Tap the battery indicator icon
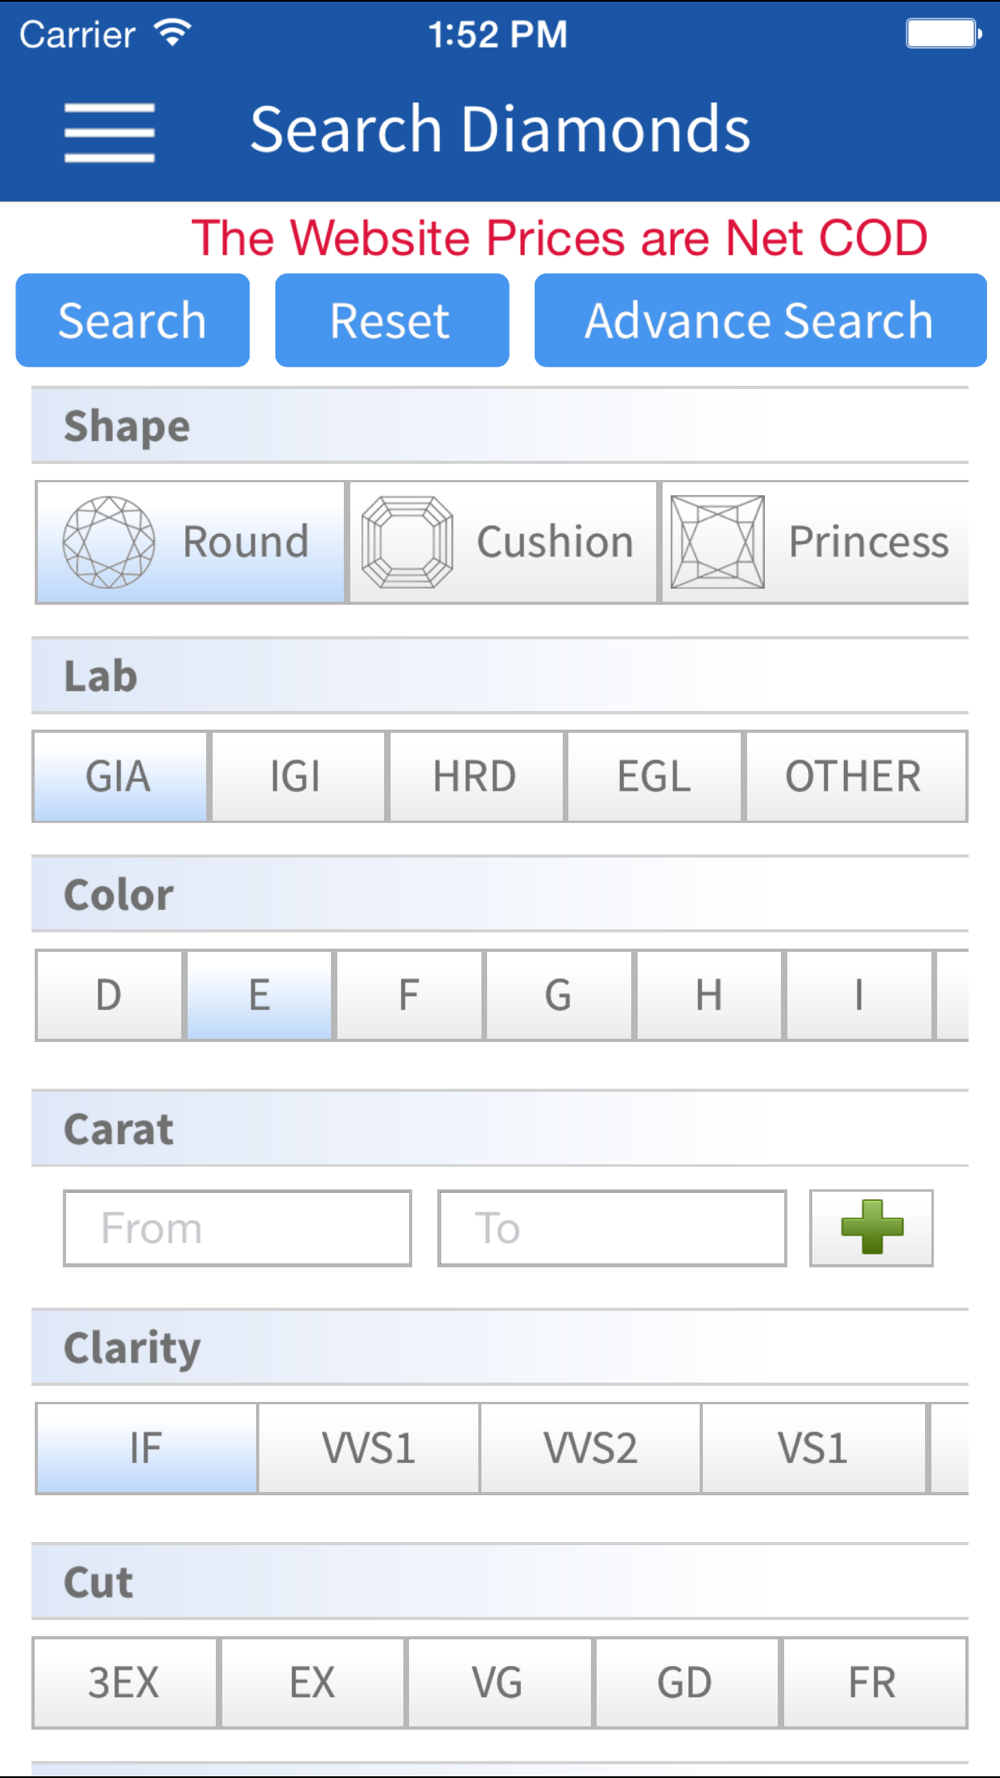 click(944, 34)
